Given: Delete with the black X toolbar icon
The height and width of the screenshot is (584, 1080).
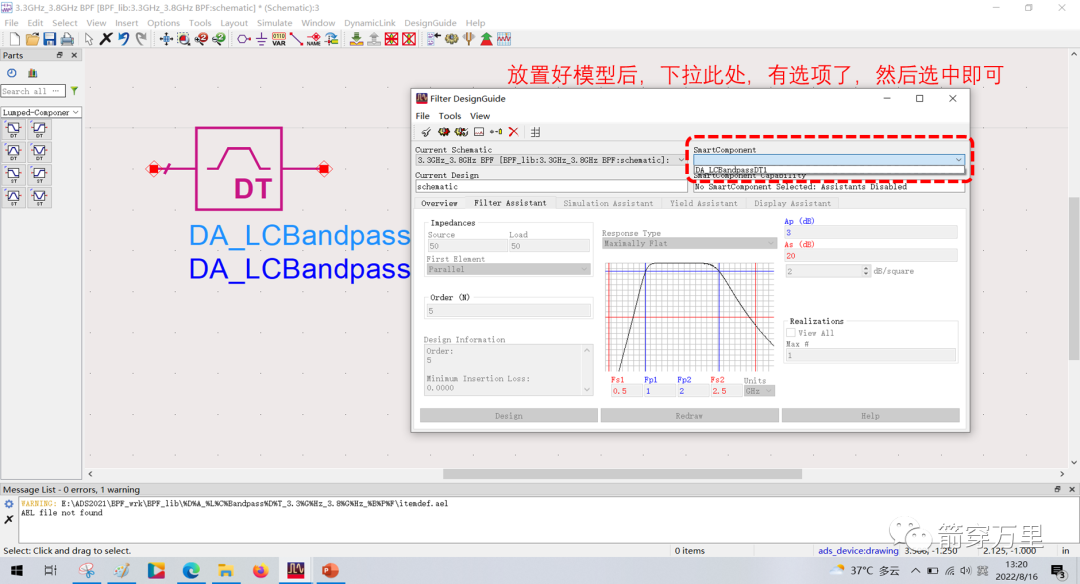Looking at the screenshot, I should tap(106, 39).
